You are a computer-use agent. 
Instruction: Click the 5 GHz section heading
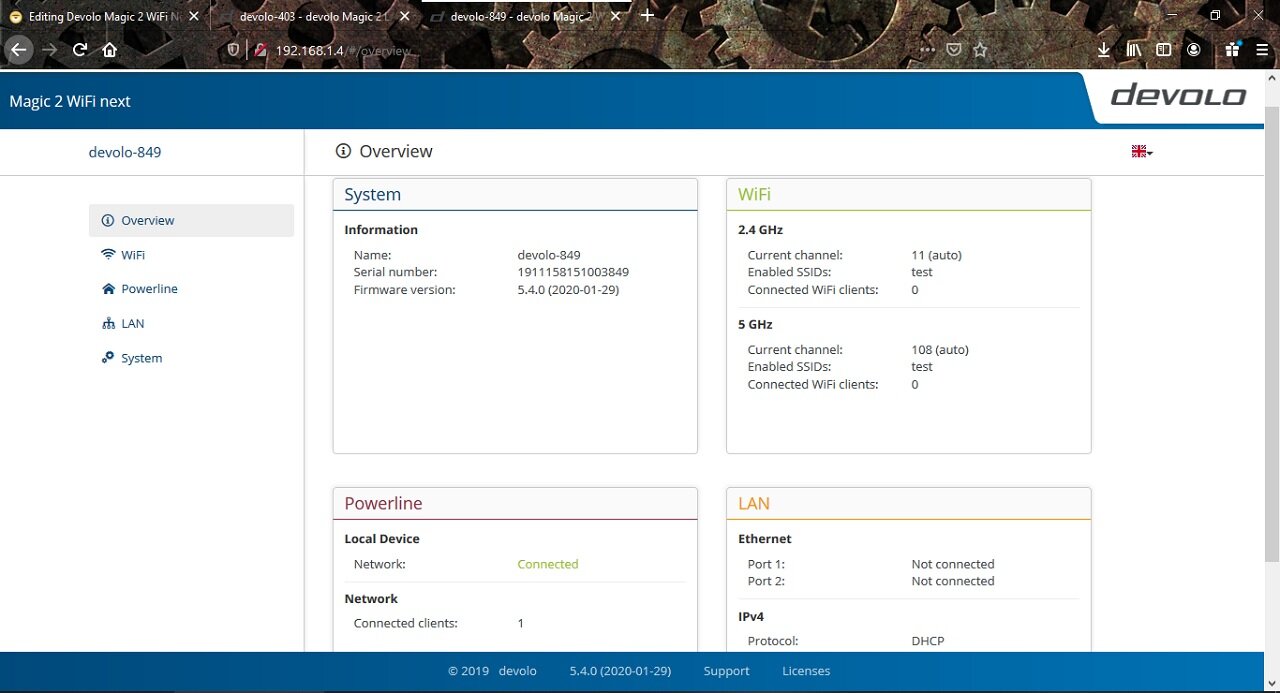(x=755, y=325)
